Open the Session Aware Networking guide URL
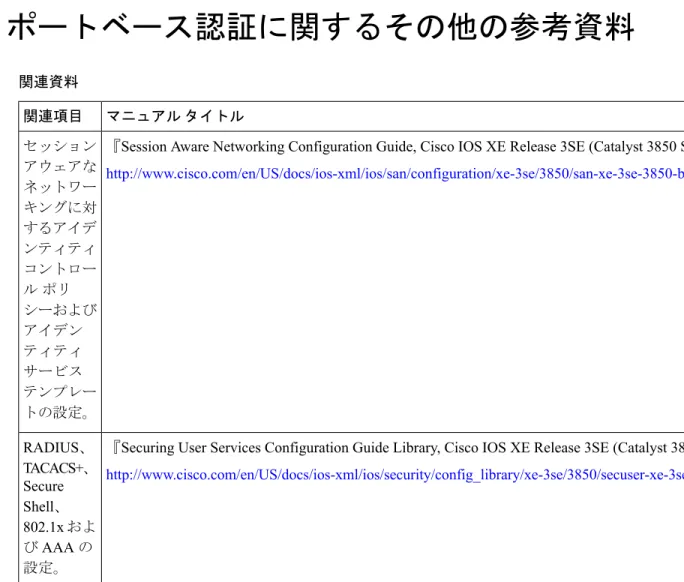This screenshot has height=582, width=684. [x=395, y=174]
